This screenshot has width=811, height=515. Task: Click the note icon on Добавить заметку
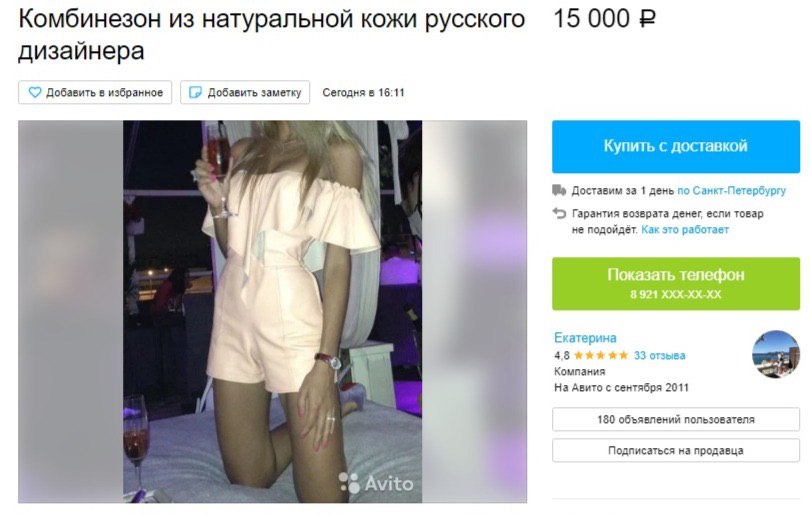[196, 93]
